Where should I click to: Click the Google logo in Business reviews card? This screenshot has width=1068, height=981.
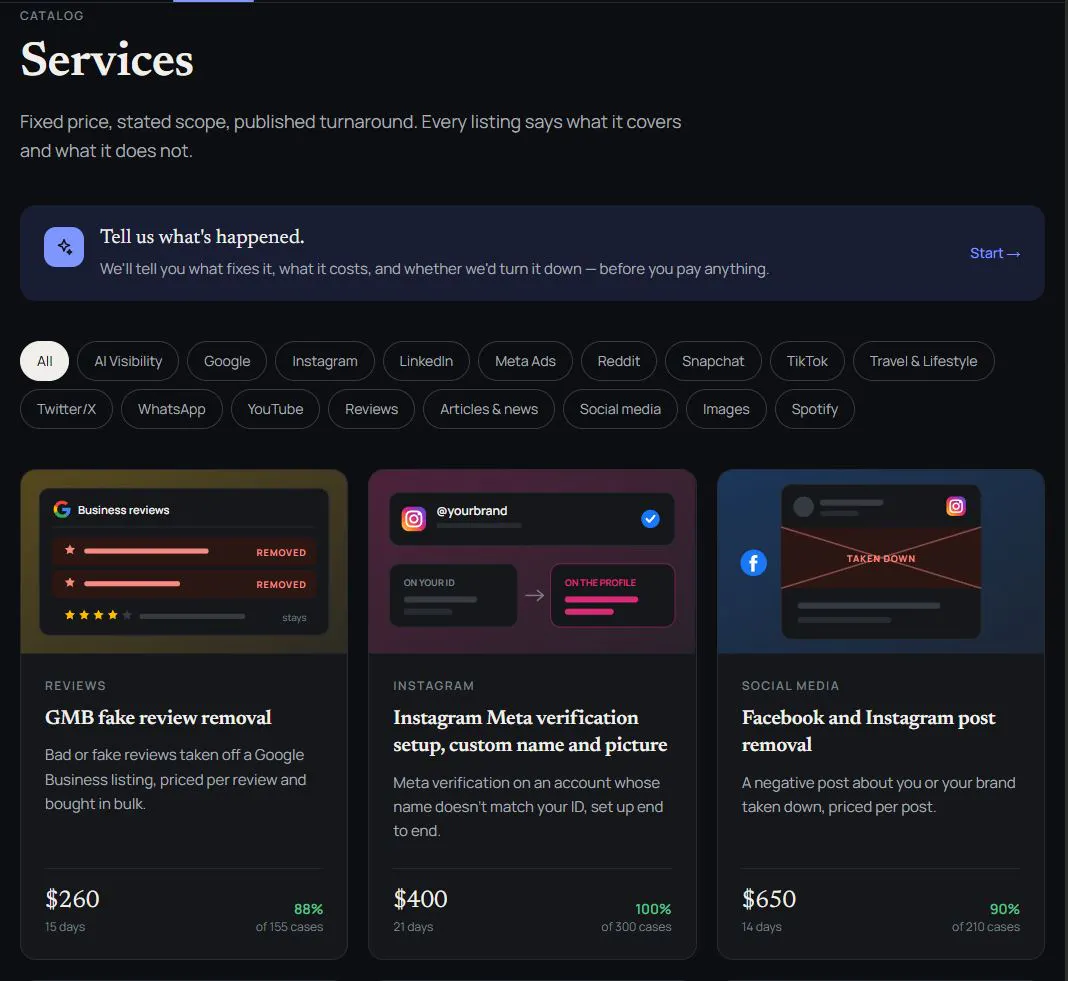[x=62, y=510]
